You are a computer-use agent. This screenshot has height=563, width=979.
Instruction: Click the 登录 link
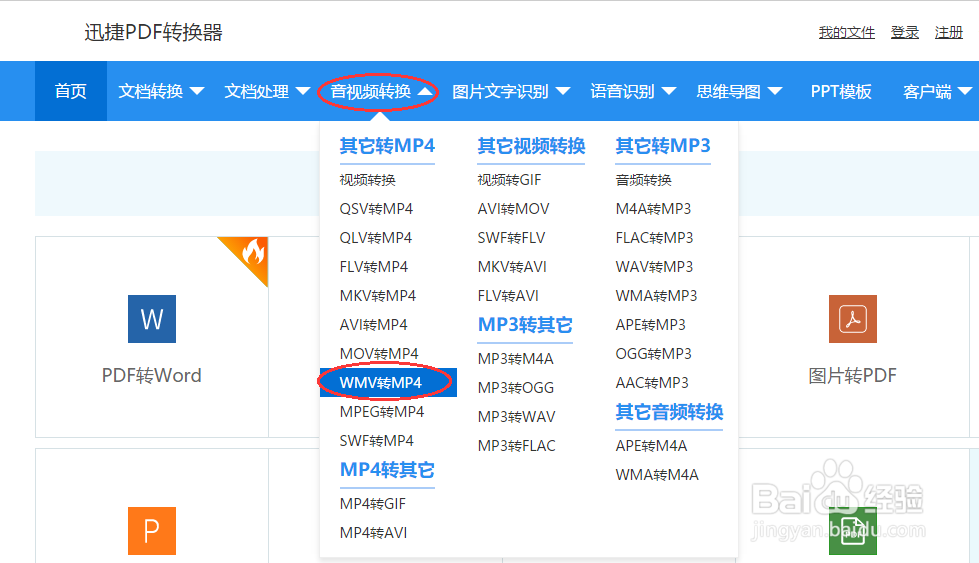tap(905, 32)
